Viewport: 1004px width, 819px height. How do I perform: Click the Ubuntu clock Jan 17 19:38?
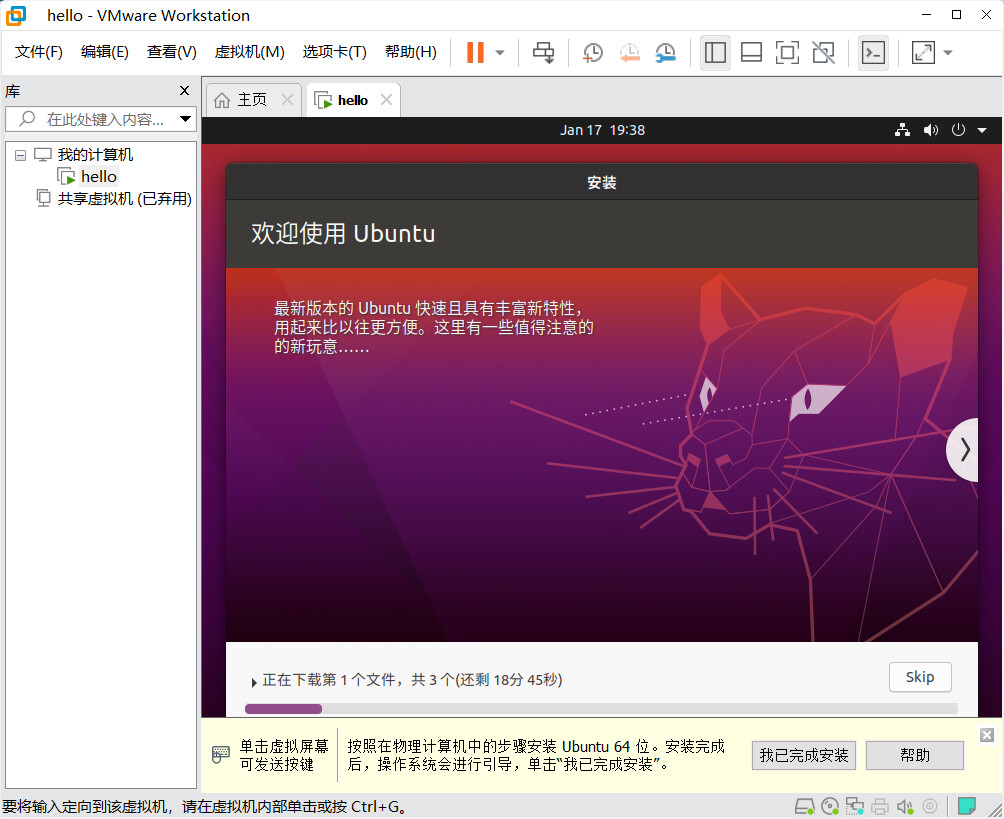(603, 130)
